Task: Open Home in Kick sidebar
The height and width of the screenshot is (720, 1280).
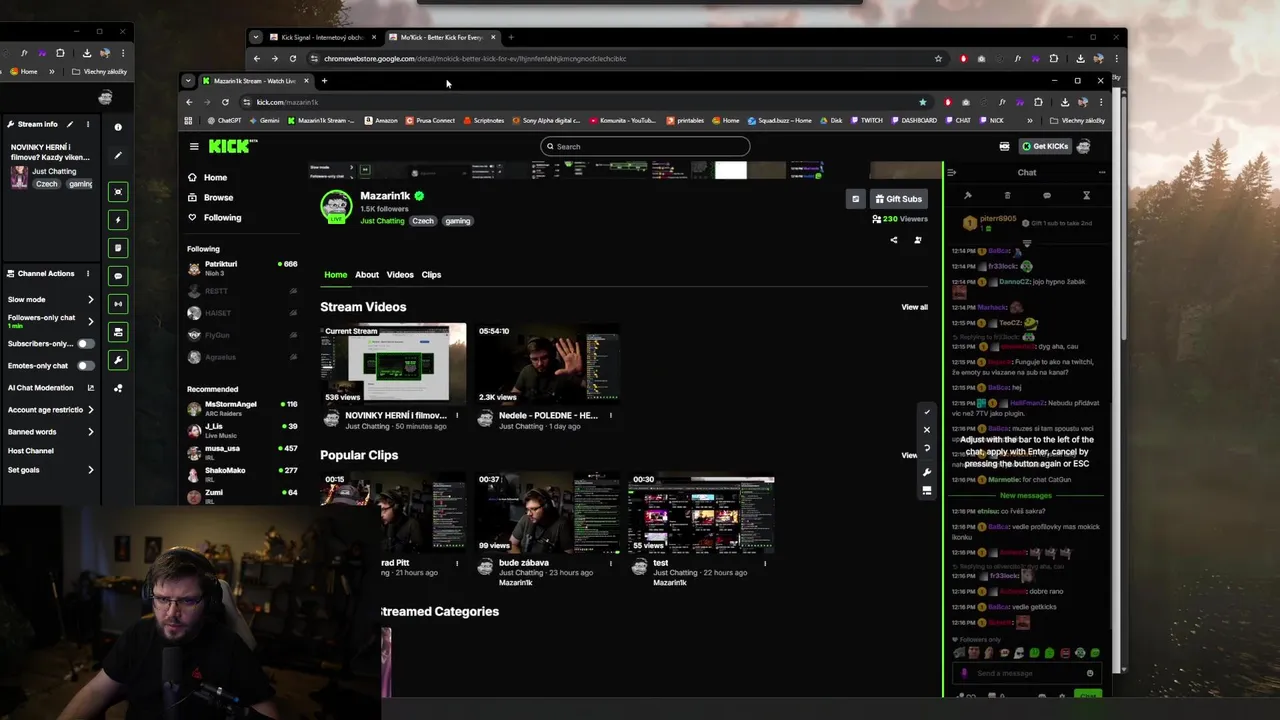Action: point(208,177)
